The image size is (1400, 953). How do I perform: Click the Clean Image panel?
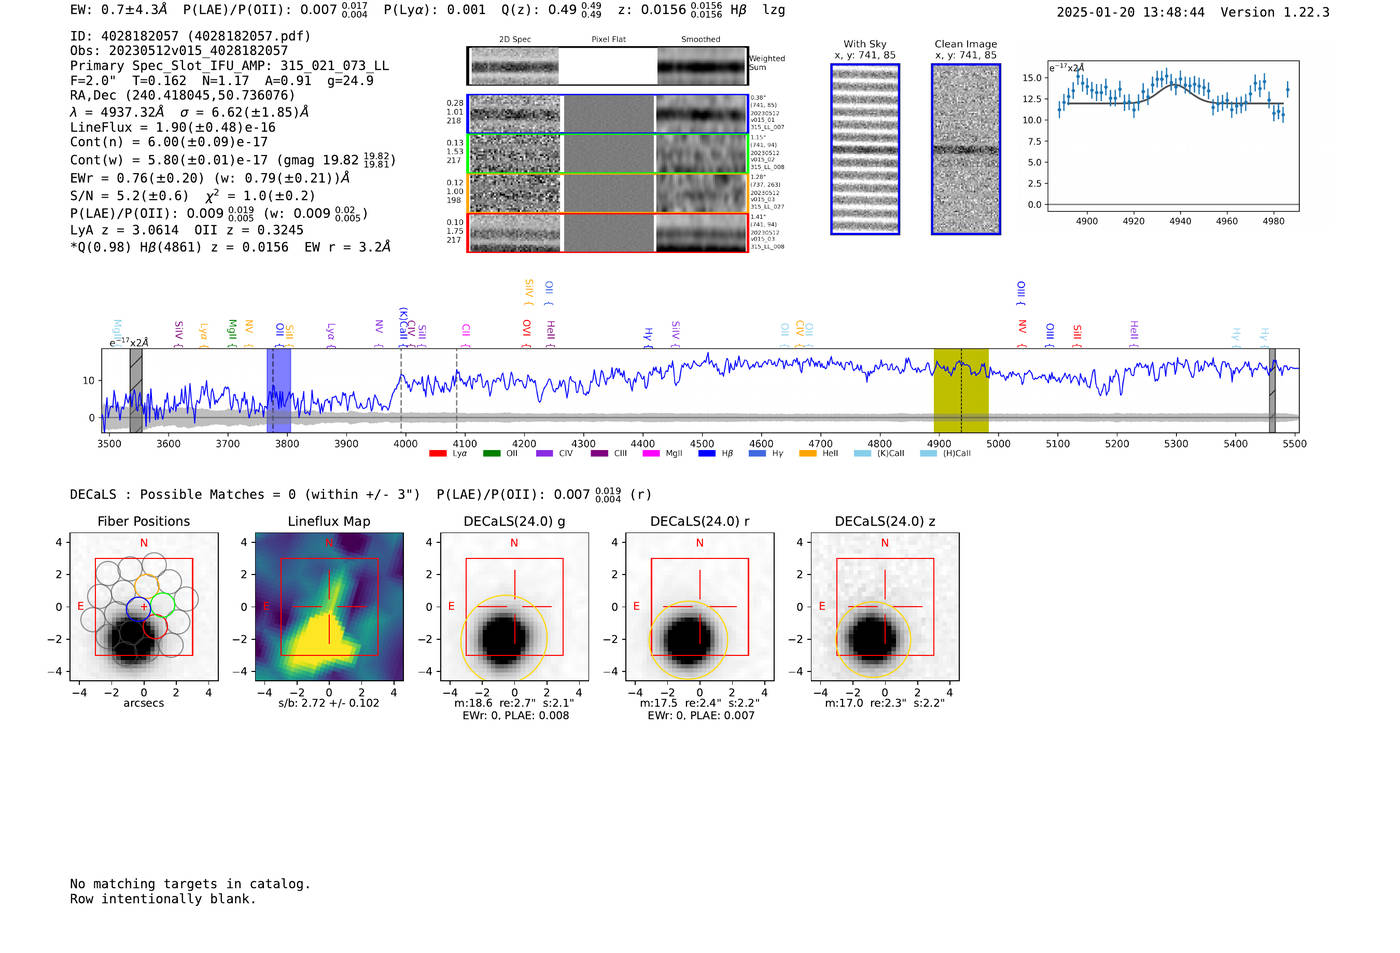click(x=966, y=149)
